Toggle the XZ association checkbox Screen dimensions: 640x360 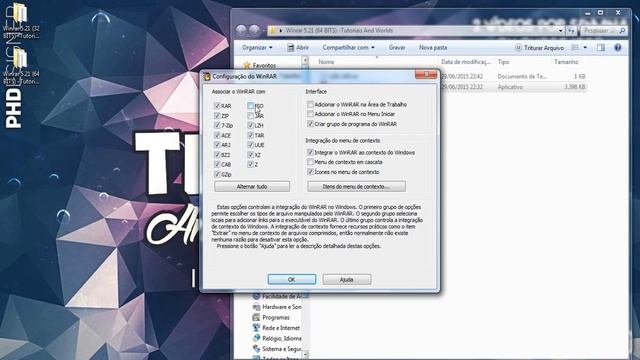250,155
